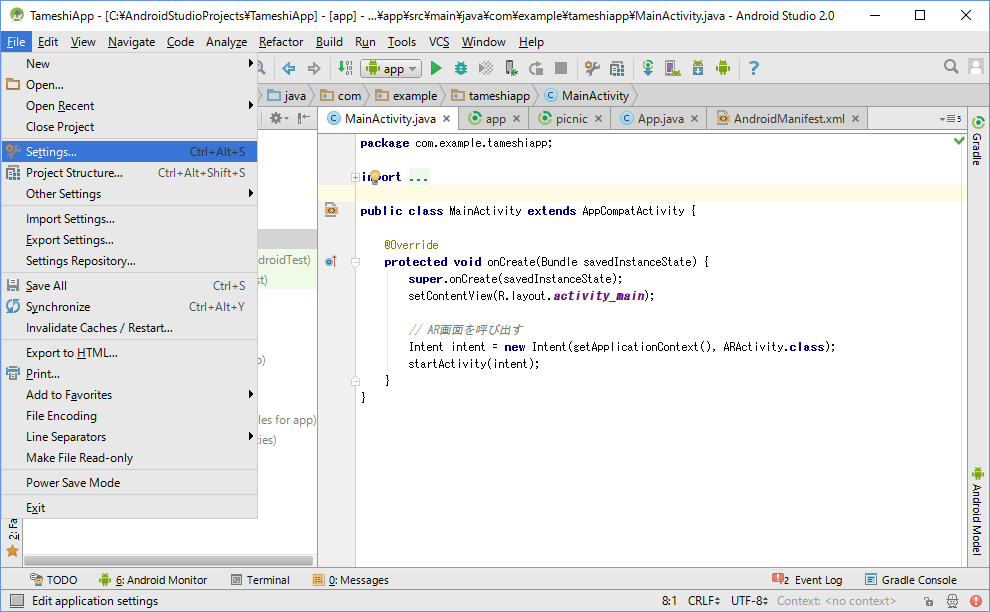Click the inspector hector icon in status bar
The width and height of the screenshot is (990, 612).
[x=952, y=601]
